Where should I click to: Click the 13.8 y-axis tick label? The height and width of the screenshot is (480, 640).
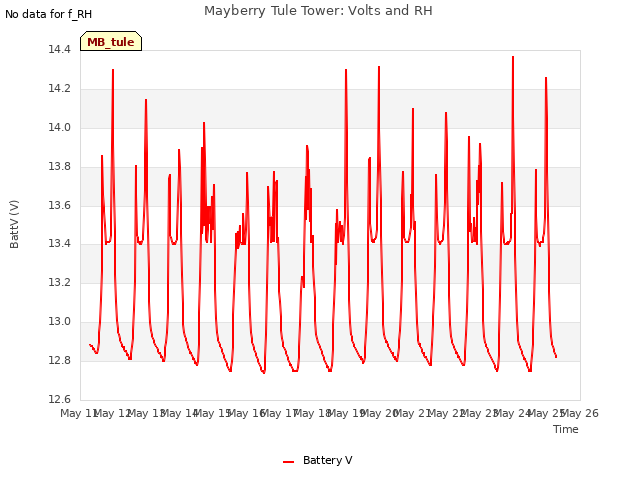tap(60, 166)
